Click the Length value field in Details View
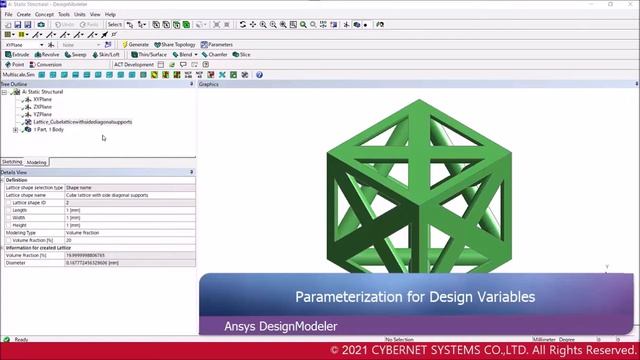Image resolution: width=640 pixels, height=360 pixels. pyautogui.click(x=130, y=210)
